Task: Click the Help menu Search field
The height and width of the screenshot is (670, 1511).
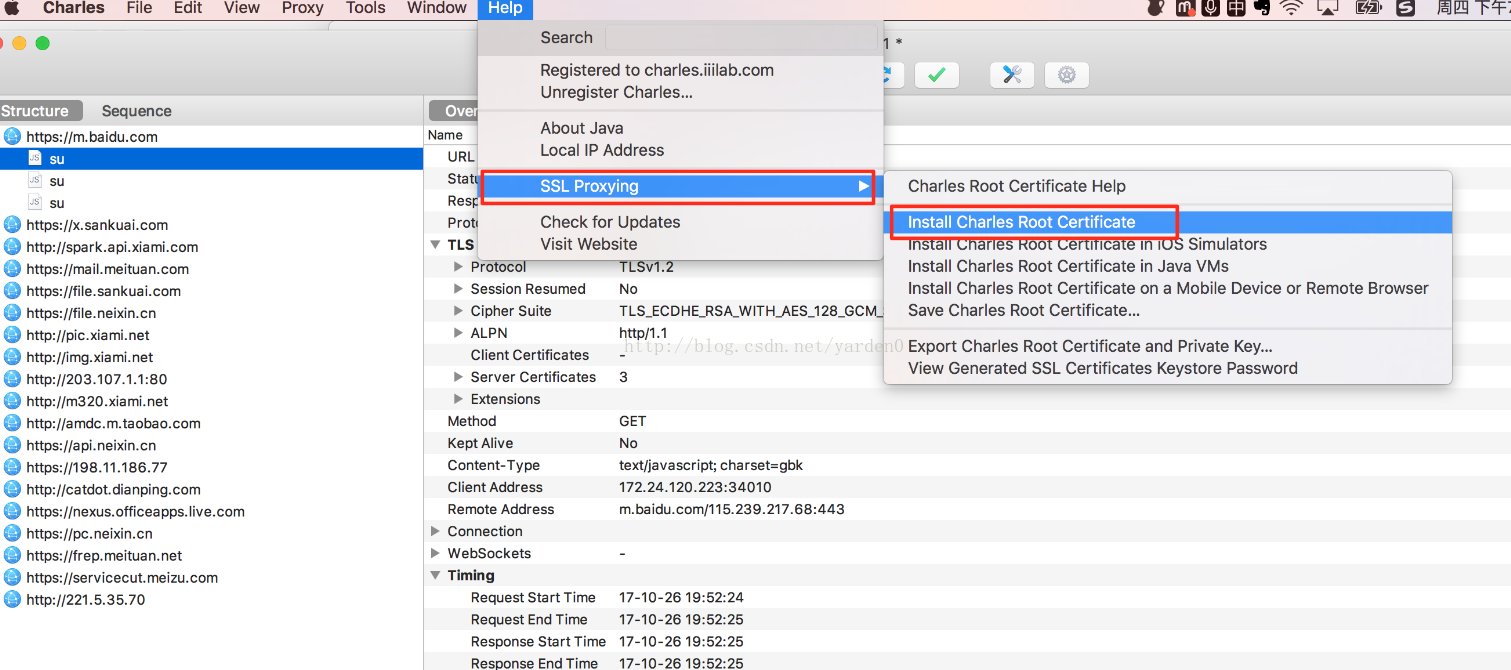Action: (741, 38)
